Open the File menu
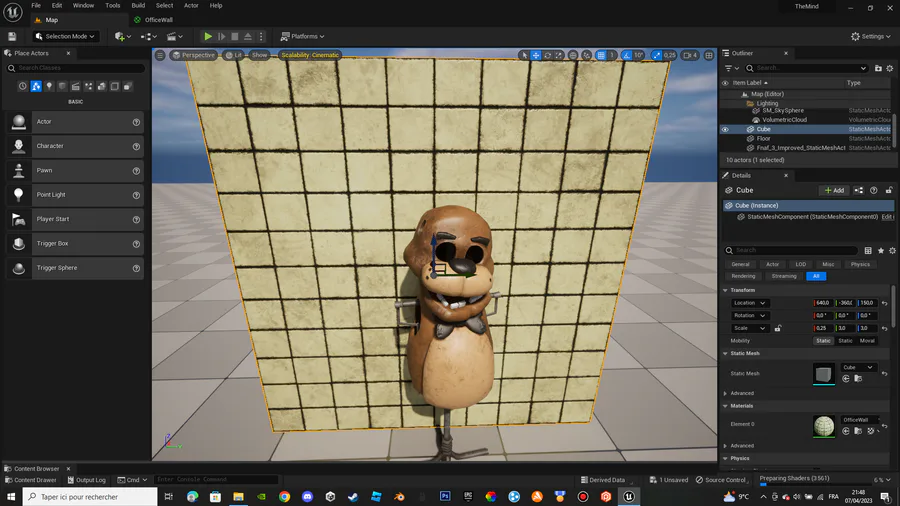900x506 pixels. [x=36, y=5]
